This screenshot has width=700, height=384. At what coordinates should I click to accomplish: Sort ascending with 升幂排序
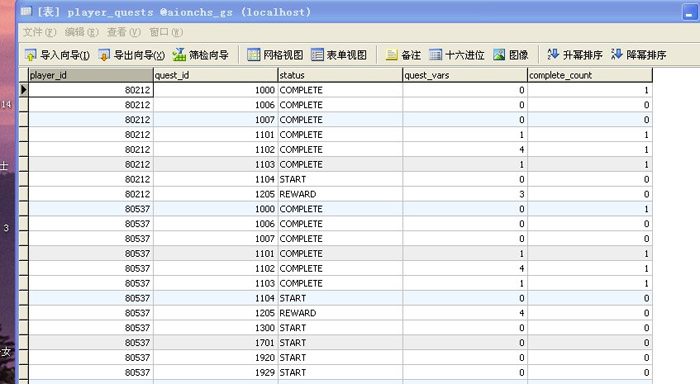tap(553, 54)
